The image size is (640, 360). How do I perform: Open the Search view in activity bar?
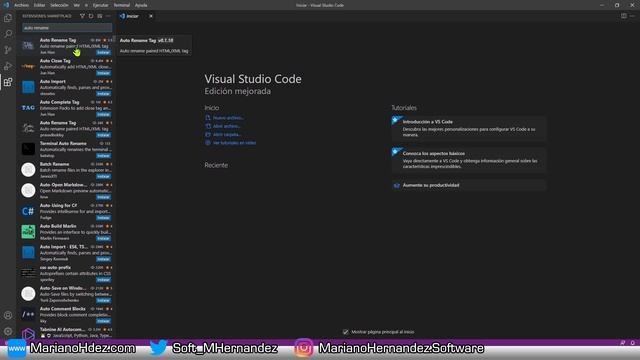click(x=8, y=34)
